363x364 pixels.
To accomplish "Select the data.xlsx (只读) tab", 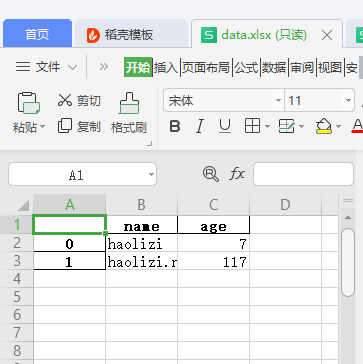I will (267, 33).
